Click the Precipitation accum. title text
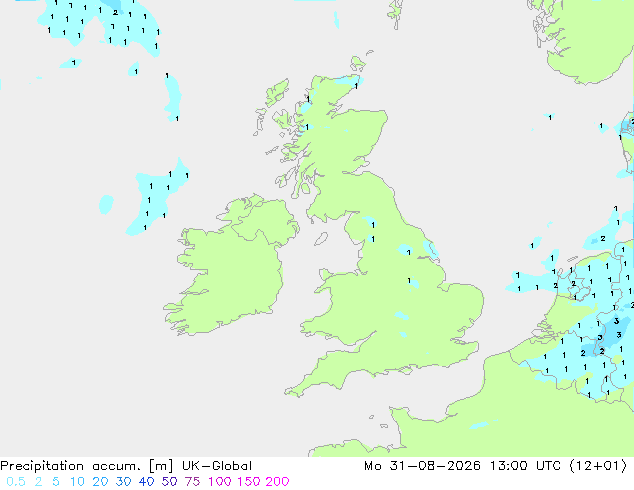The image size is (634, 490). [71, 466]
